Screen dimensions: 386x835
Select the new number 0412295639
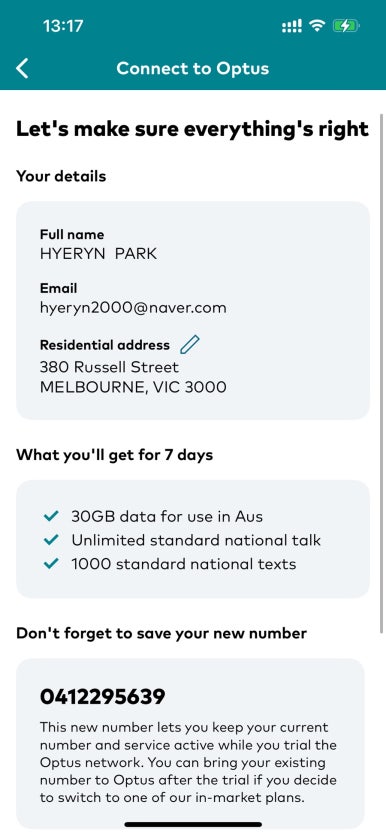click(103, 697)
